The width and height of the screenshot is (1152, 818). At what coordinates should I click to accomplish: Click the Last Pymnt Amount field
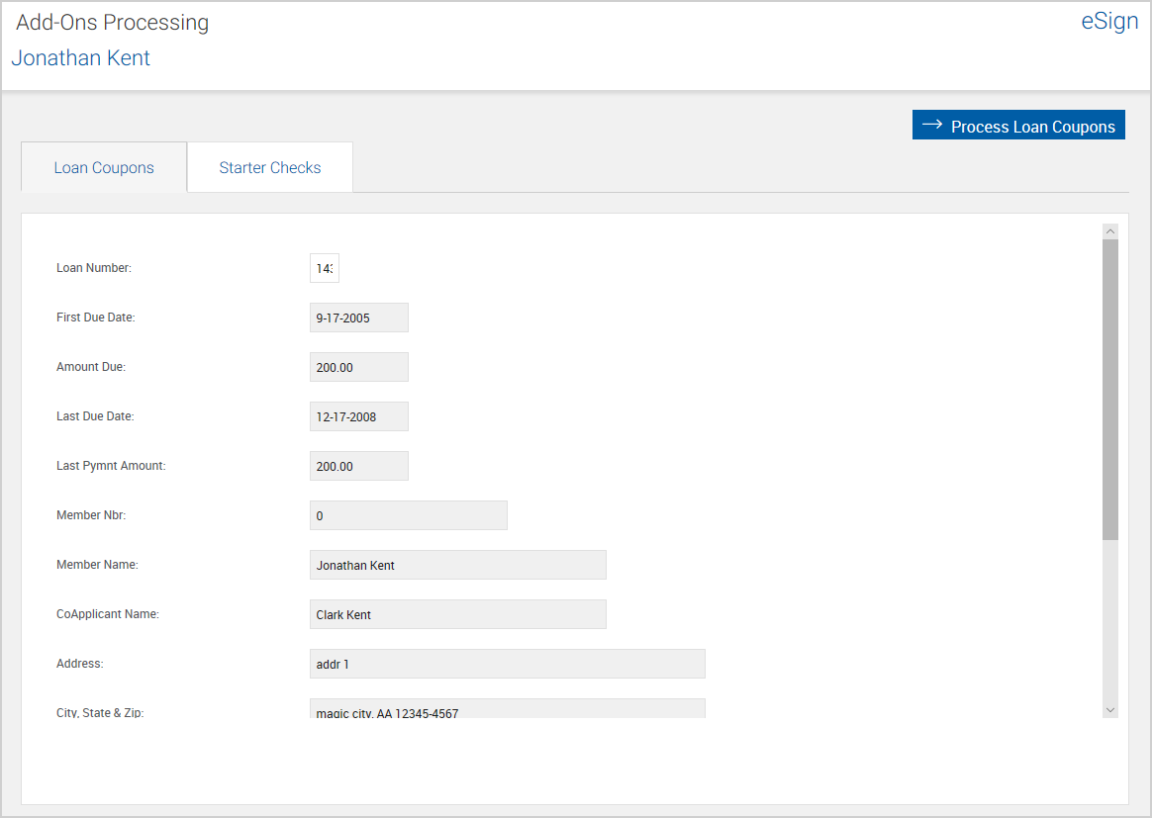[x=359, y=466]
